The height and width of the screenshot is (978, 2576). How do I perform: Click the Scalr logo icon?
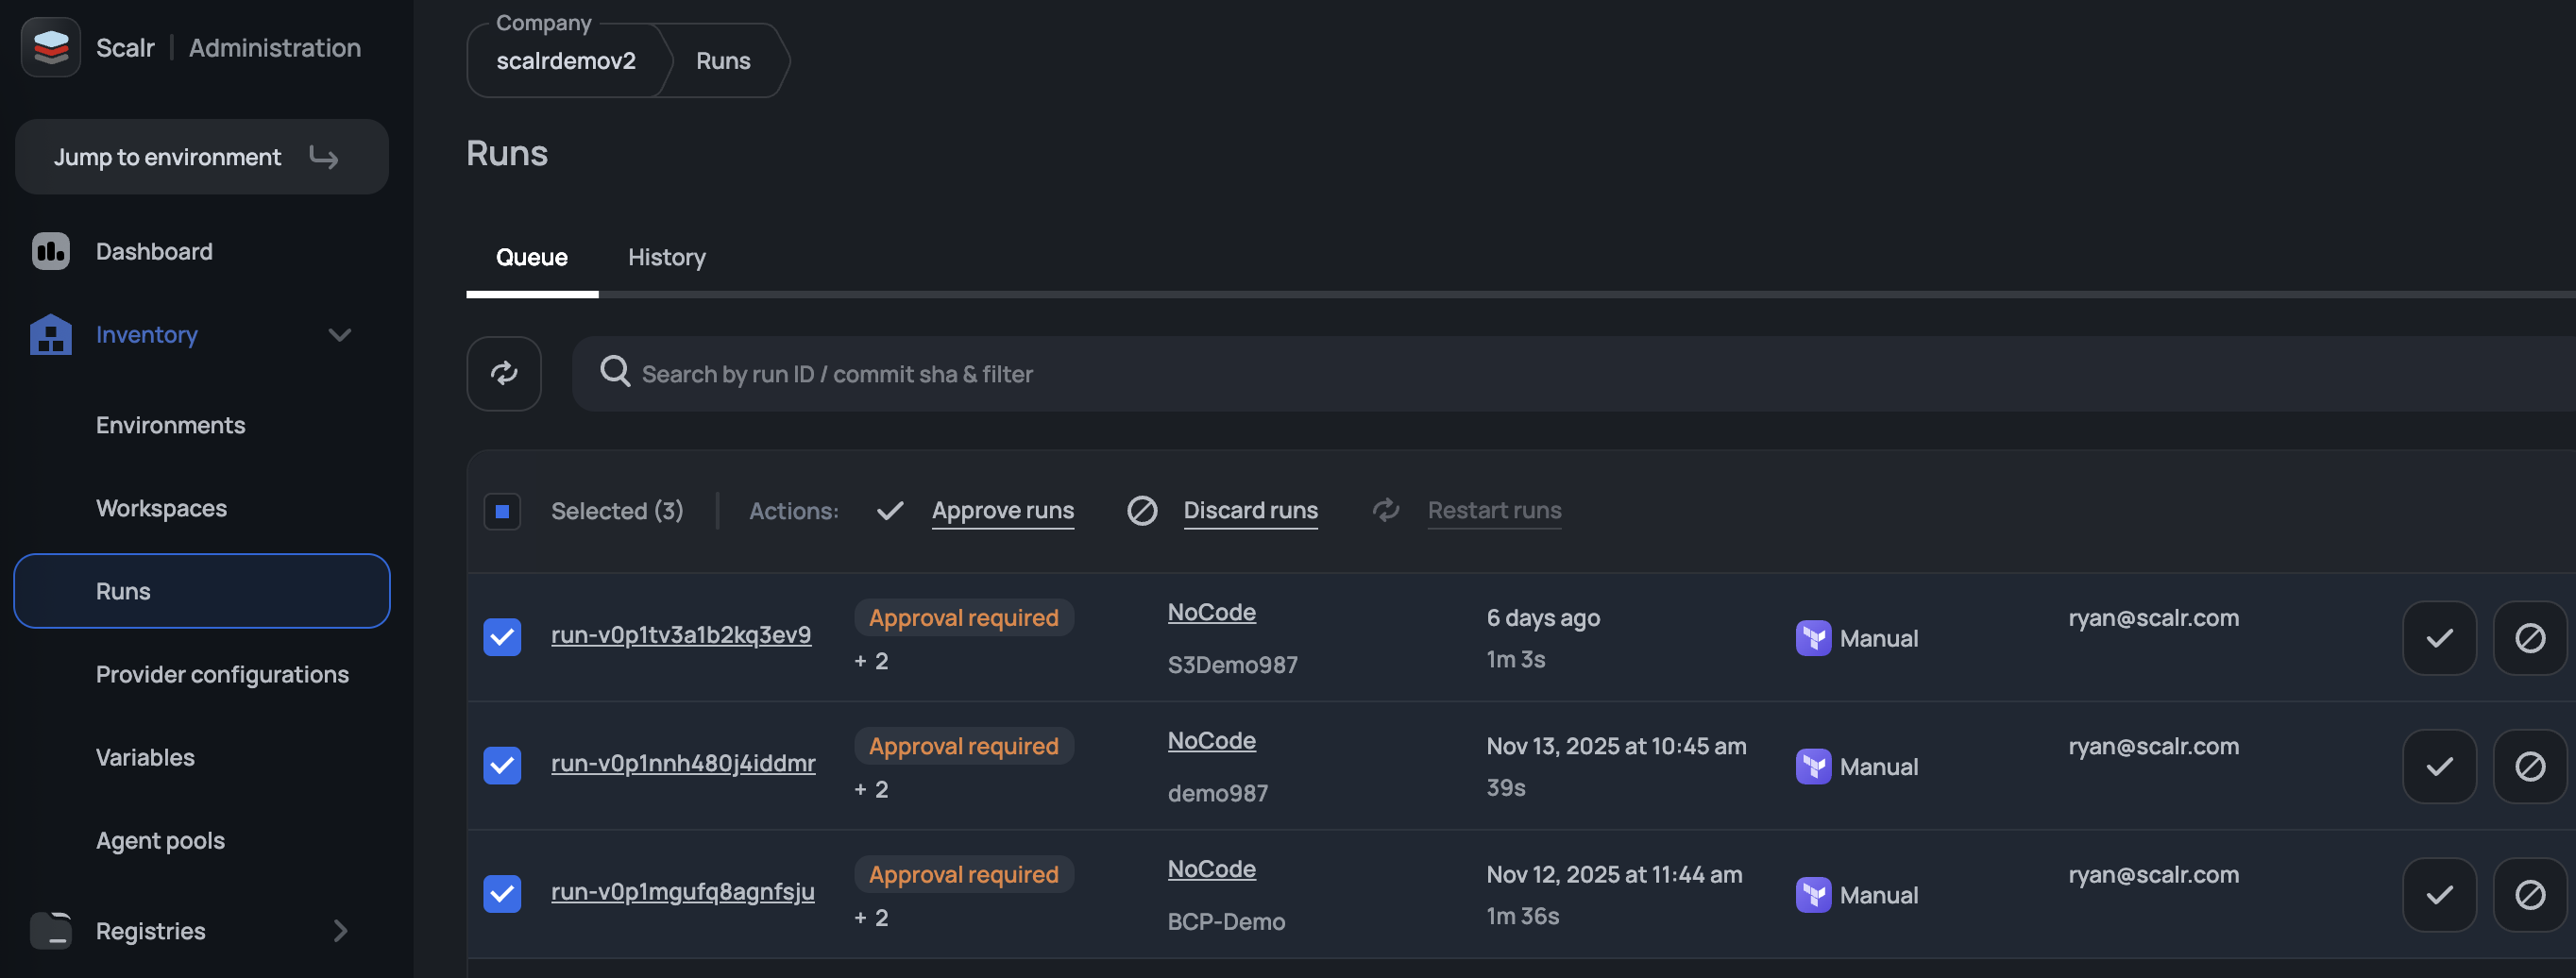coord(50,47)
